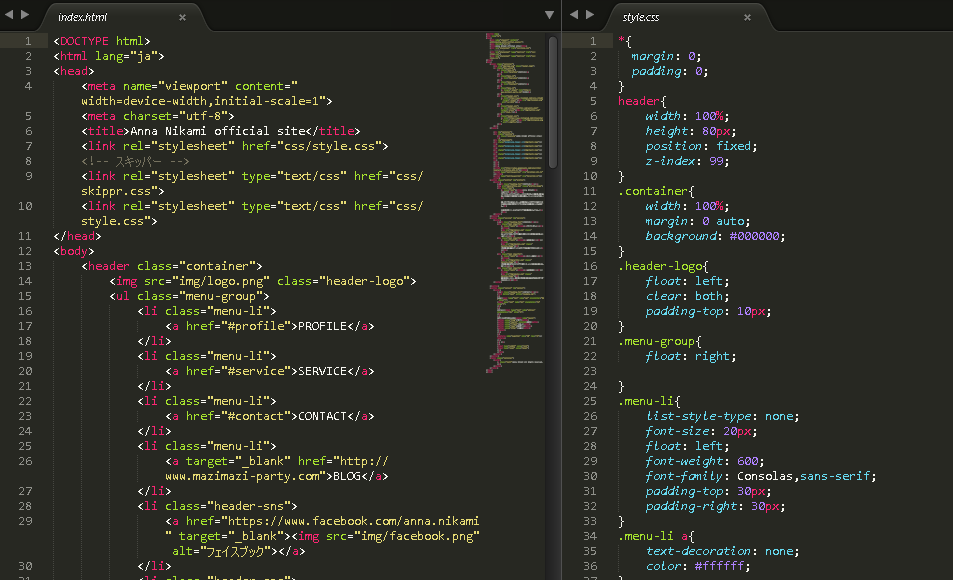
Task: Click the .header-logo selector line
Action: click(663, 266)
